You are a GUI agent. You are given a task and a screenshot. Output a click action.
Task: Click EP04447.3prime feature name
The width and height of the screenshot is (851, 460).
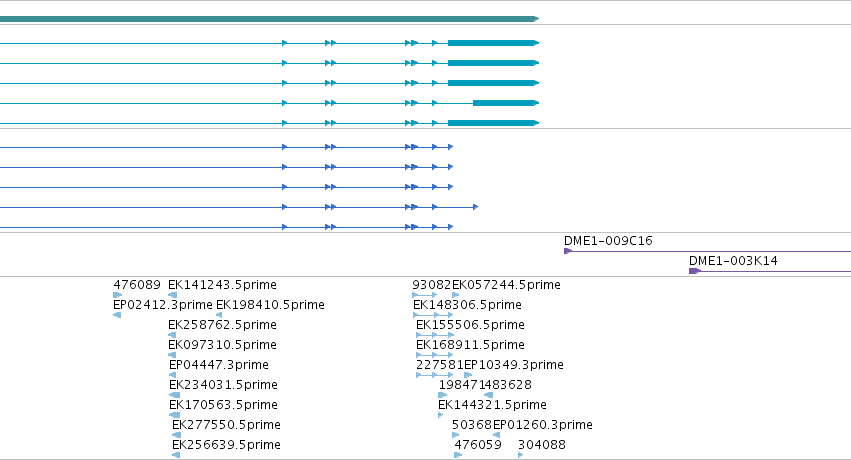[219, 365]
